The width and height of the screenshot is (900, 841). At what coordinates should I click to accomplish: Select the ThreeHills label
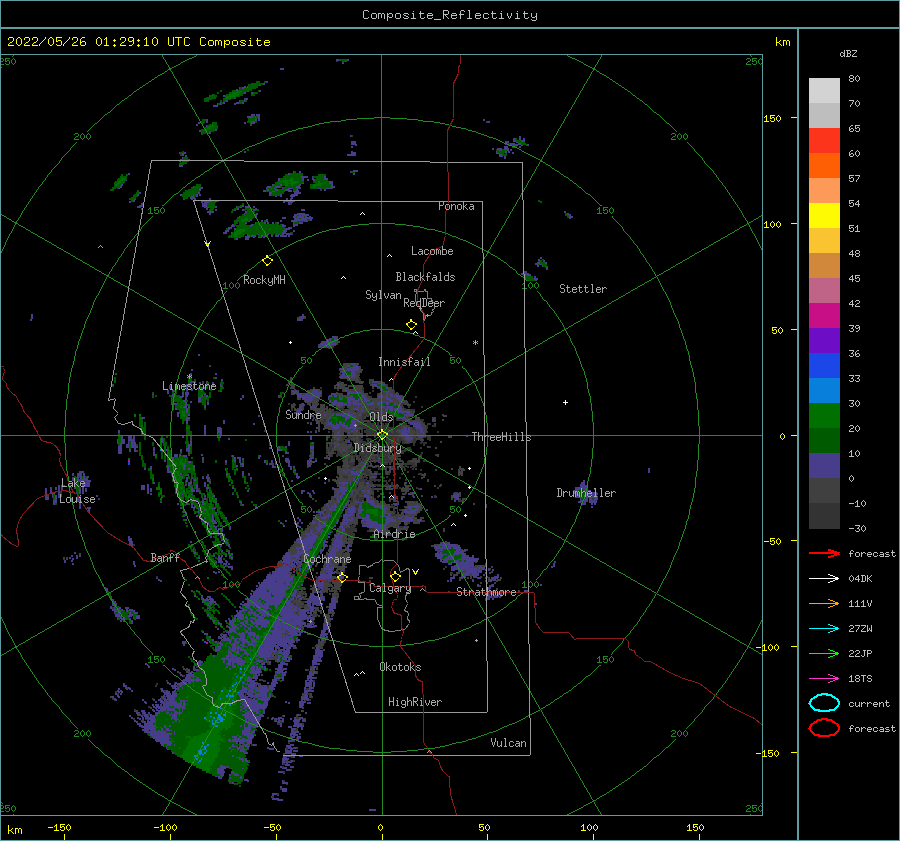click(501, 437)
